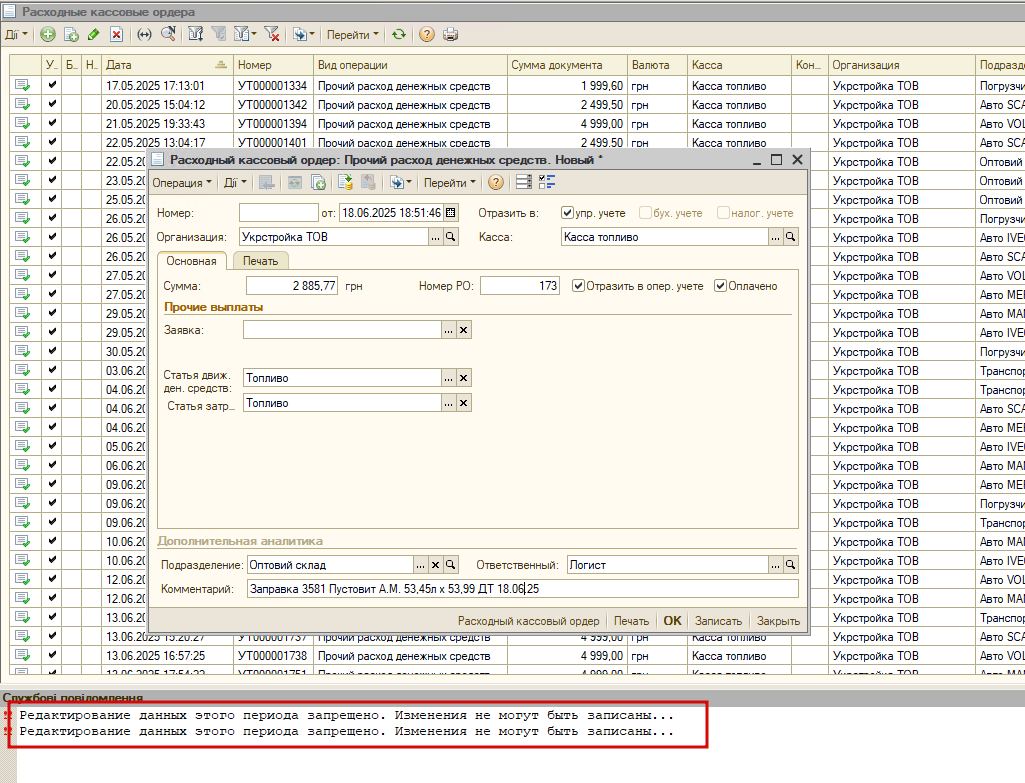Open the Ответственный record with magnifier
The height and width of the screenshot is (783, 1025).
pyautogui.click(x=790, y=565)
